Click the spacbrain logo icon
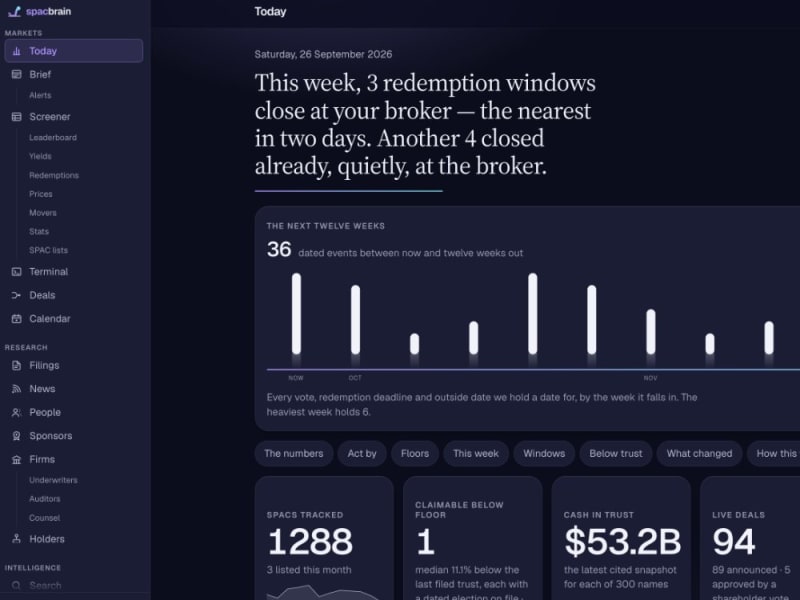Screen dimensions: 800x600 [x=15, y=11]
